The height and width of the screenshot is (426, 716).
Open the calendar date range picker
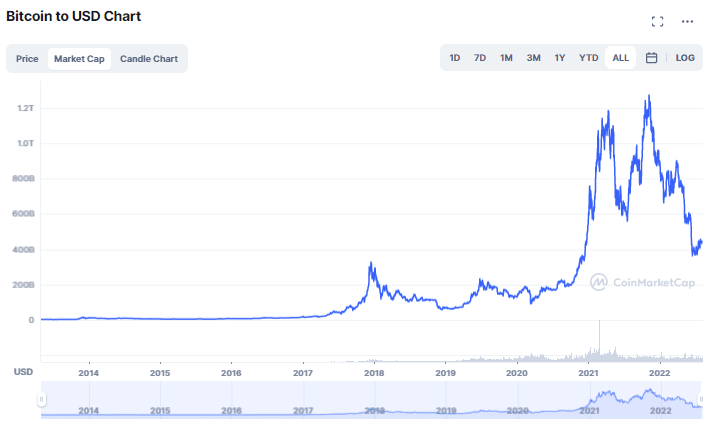click(x=651, y=58)
